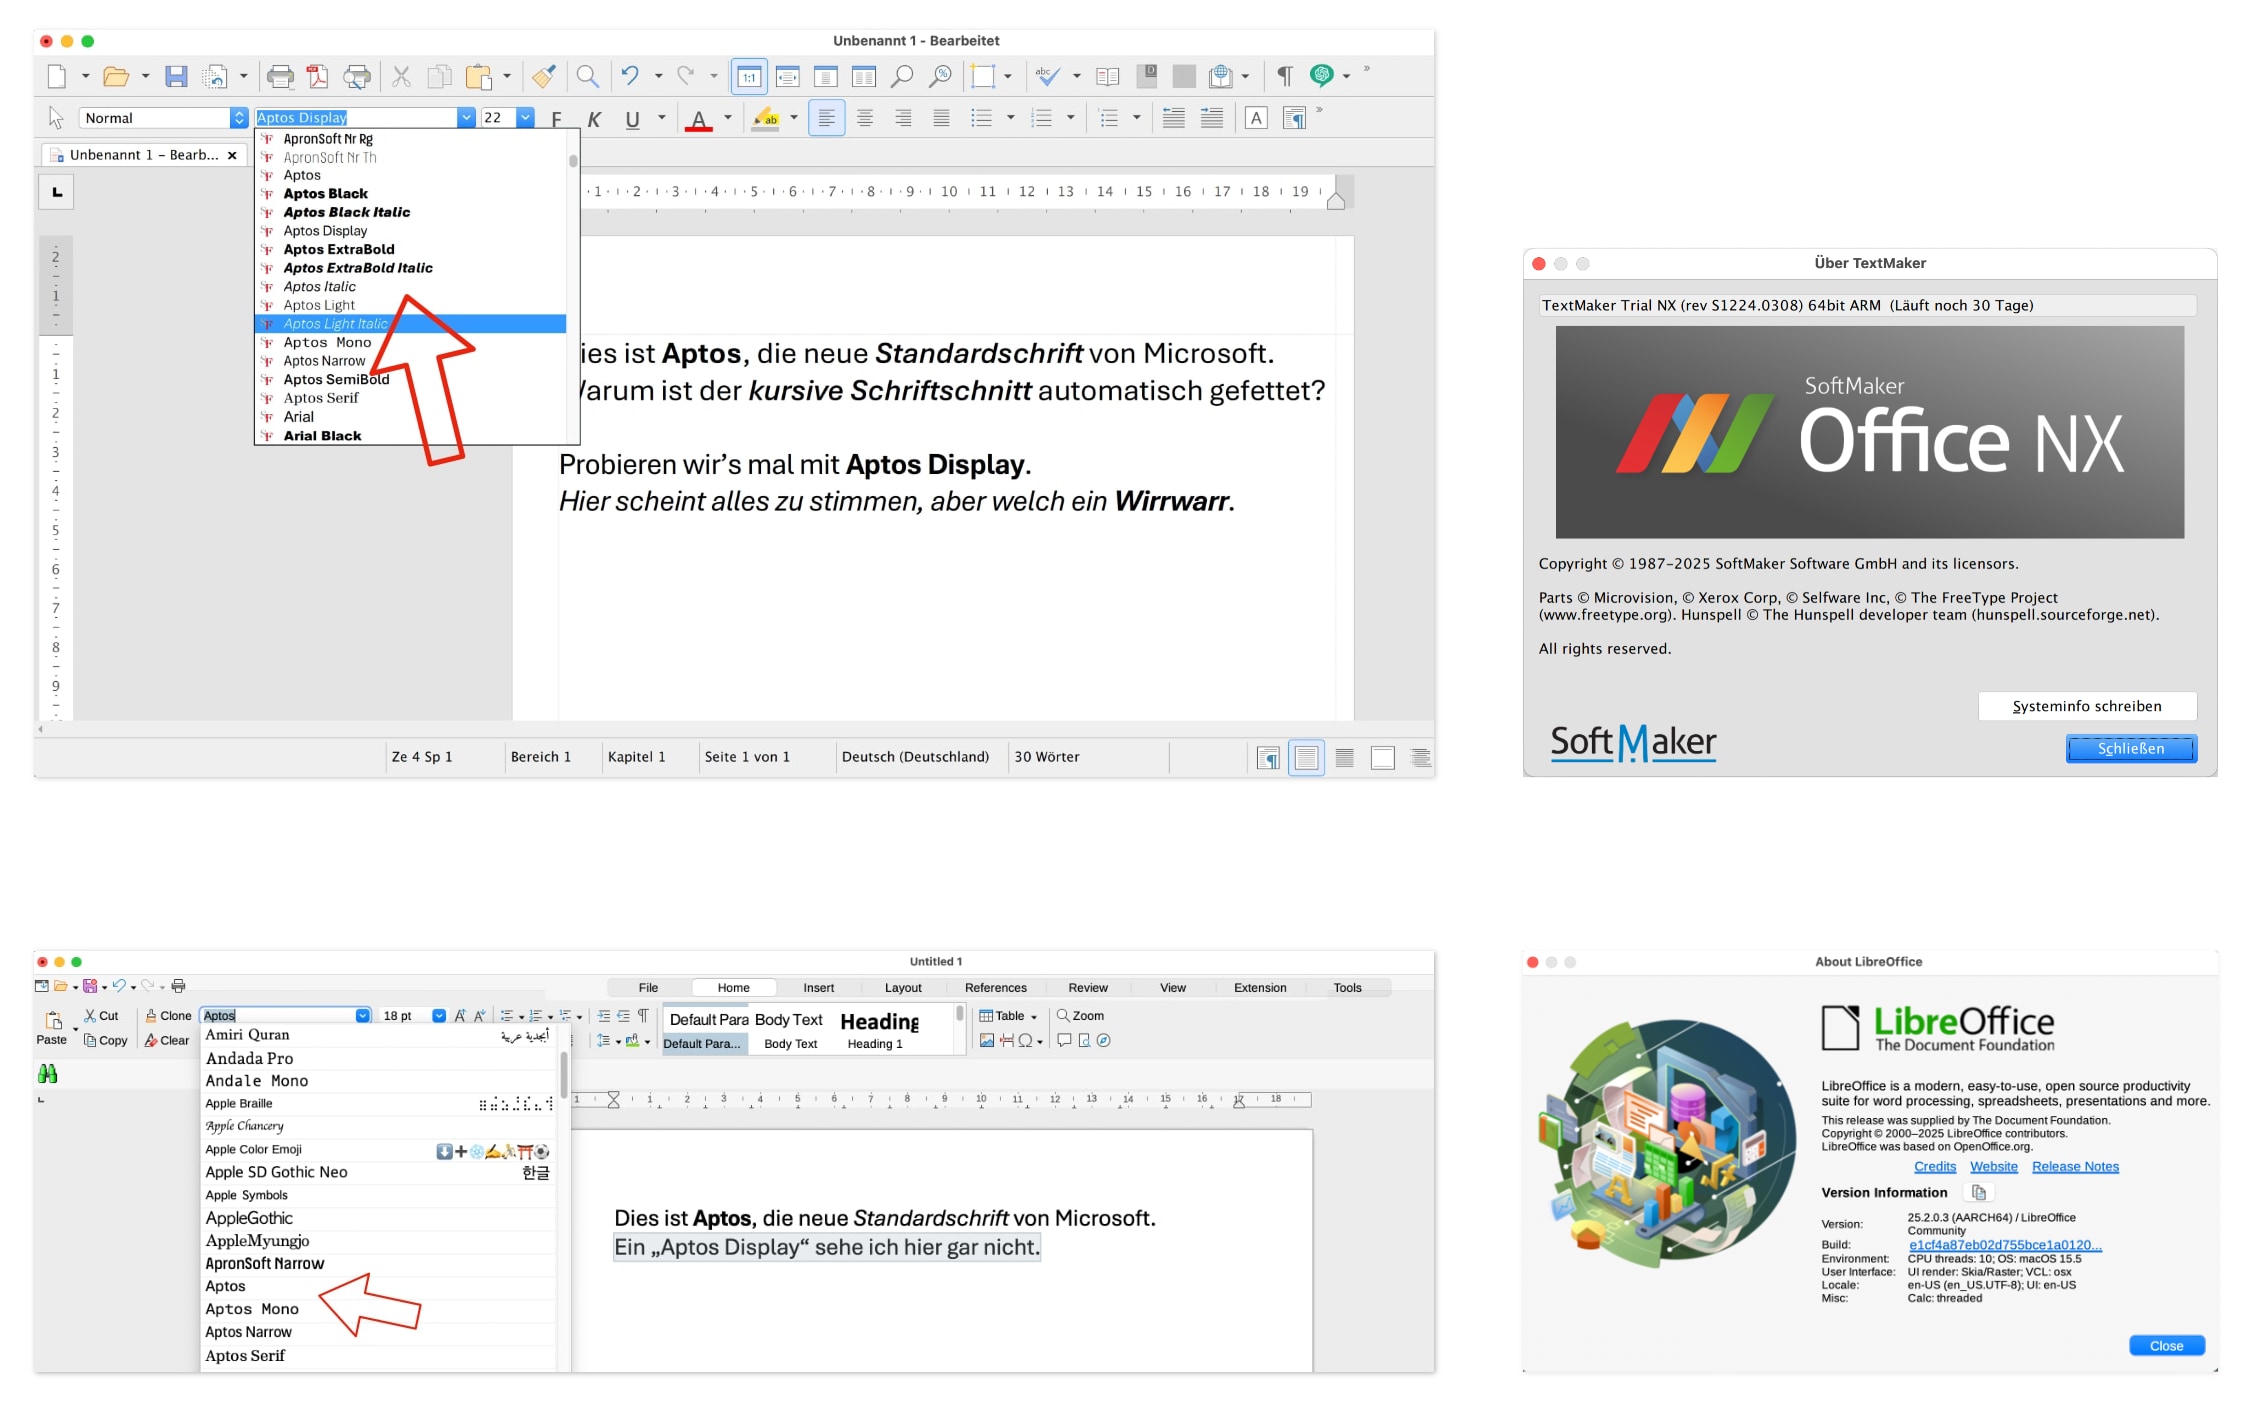Click the Print icon in LibreOffice's quick toolbar
This screenshot has width=2248, height=1404.
tap(179, 986)
